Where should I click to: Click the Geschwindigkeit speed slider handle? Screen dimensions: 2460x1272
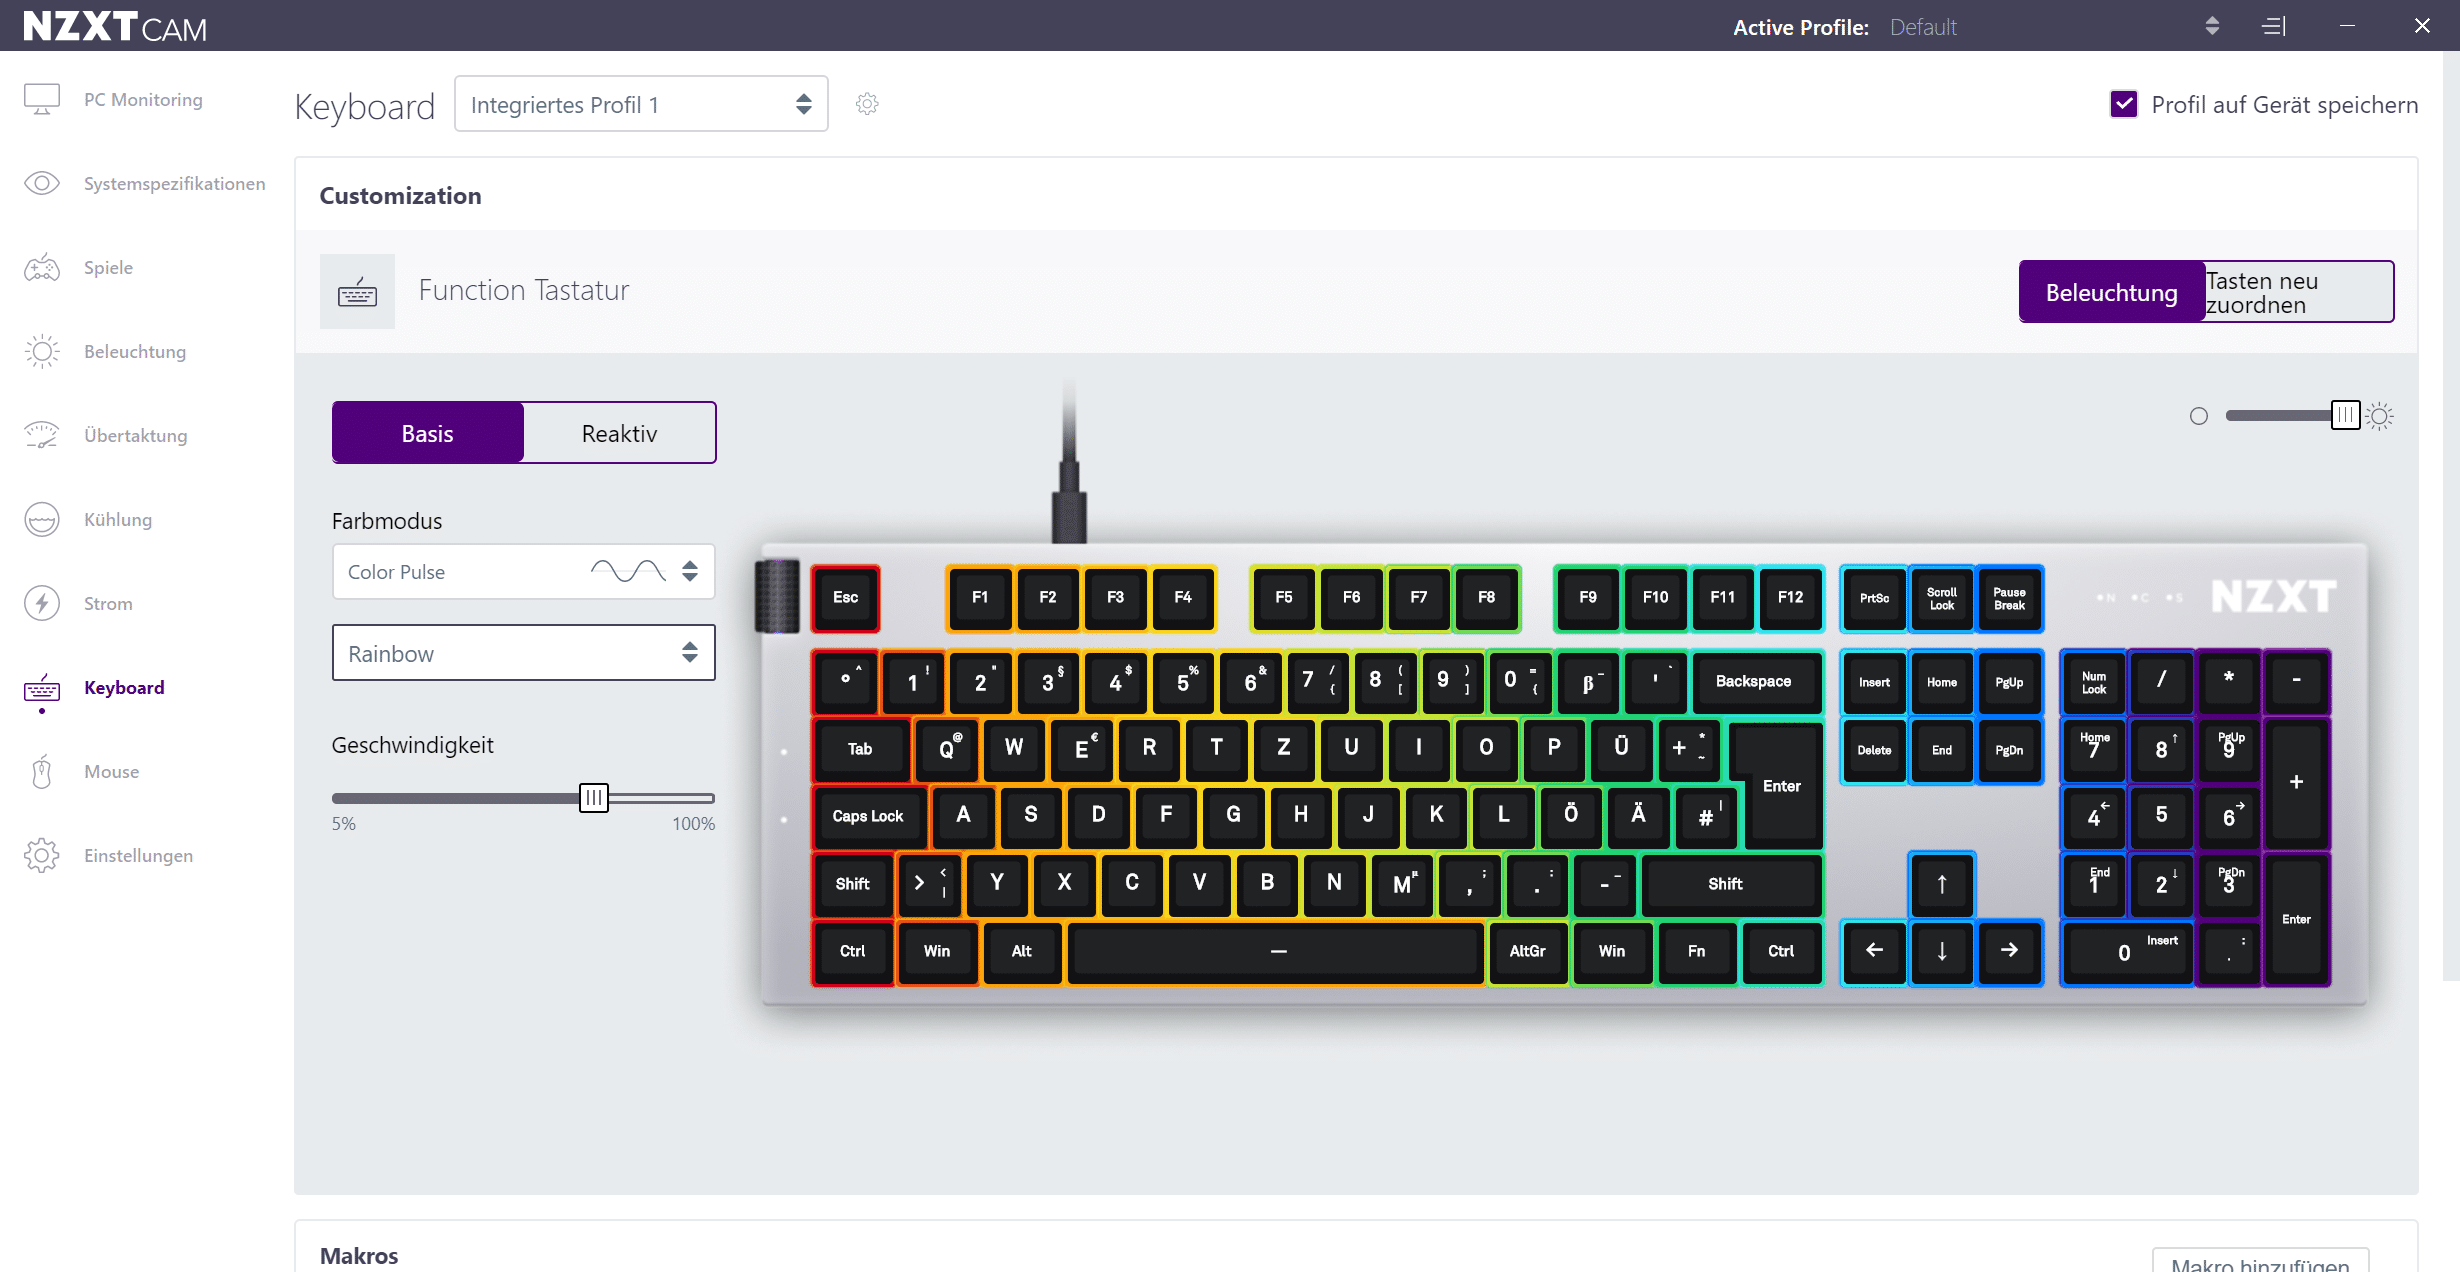tap(594, 798)
